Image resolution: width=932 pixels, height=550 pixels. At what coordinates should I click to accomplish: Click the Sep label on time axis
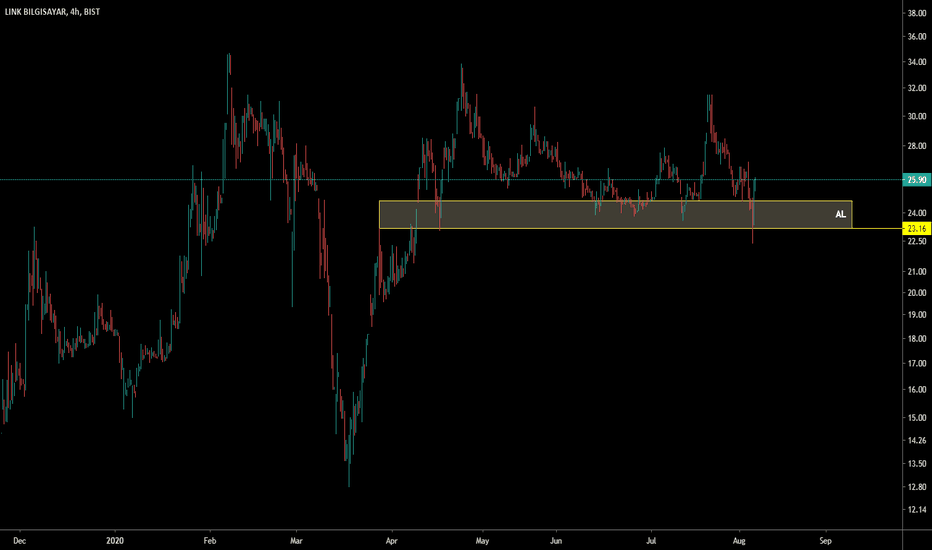825,541
